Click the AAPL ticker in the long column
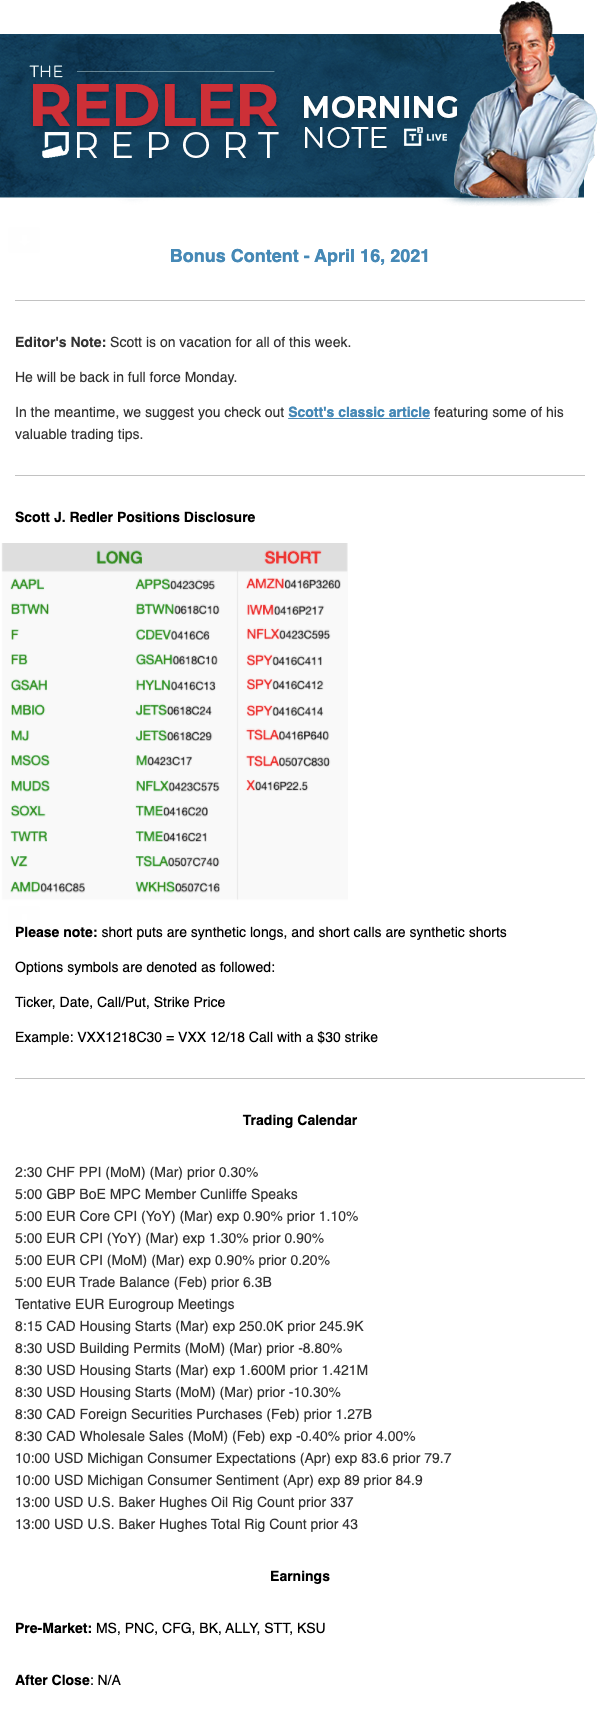The width and height of the screenshot is (600, 1712). click(x=28, y=584)
